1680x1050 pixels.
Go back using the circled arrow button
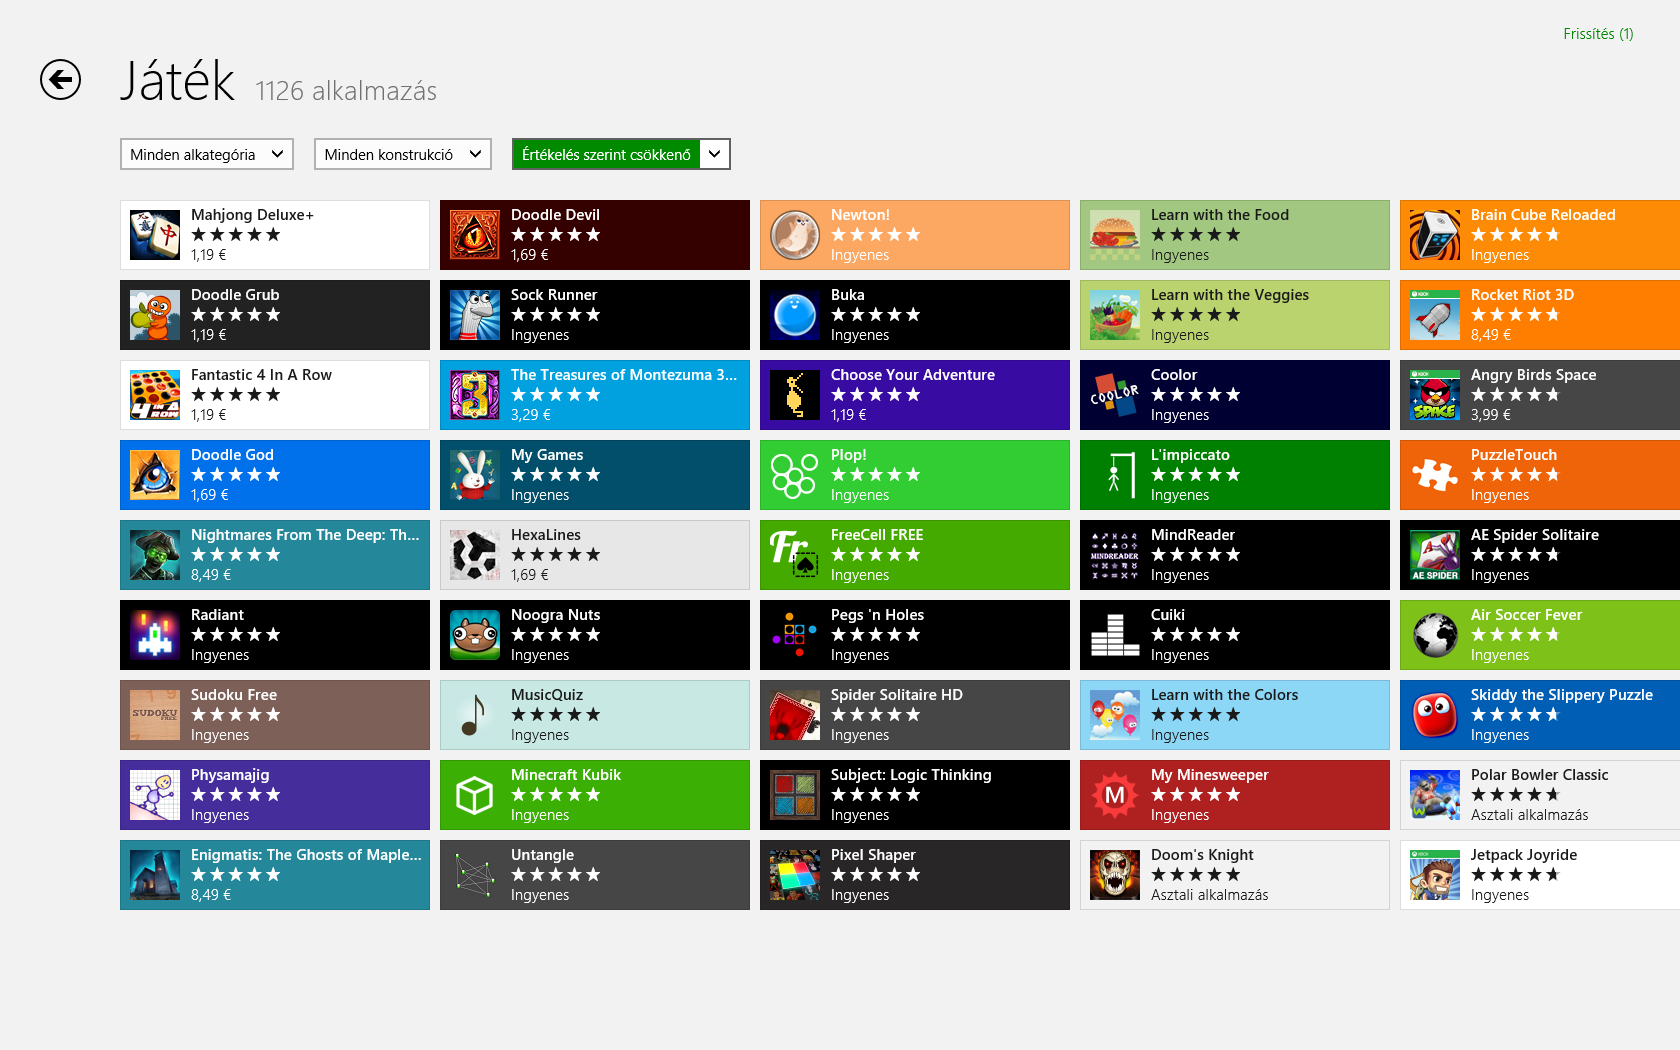(60, 80)
